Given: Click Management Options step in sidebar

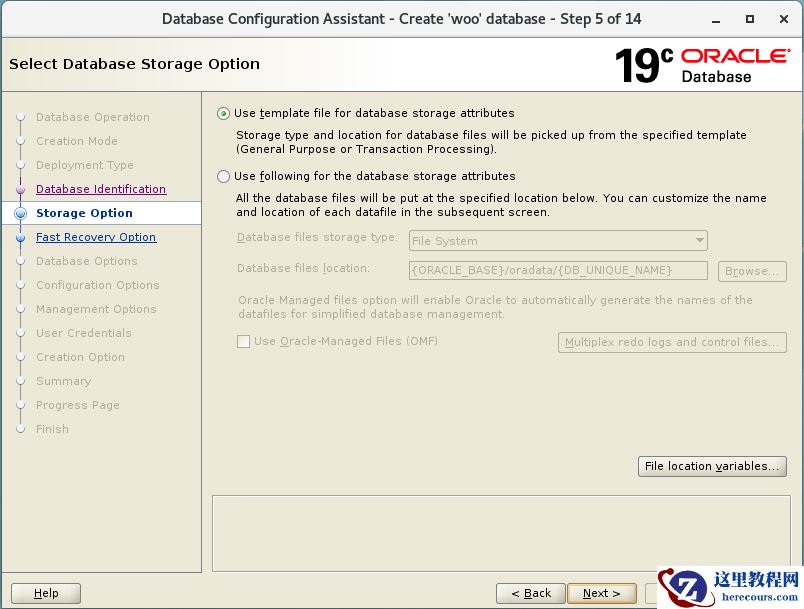Looking at the screenshot, I should (96, 309).
